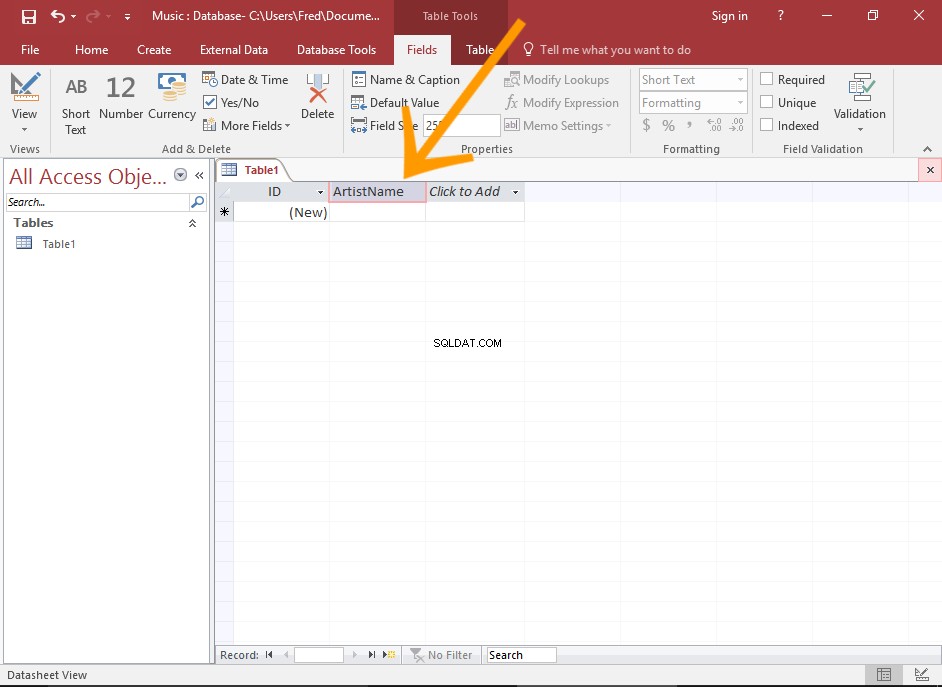Enable the Indexed checkbox
This screenshot has width=942, height=687.
click(767, 125)
